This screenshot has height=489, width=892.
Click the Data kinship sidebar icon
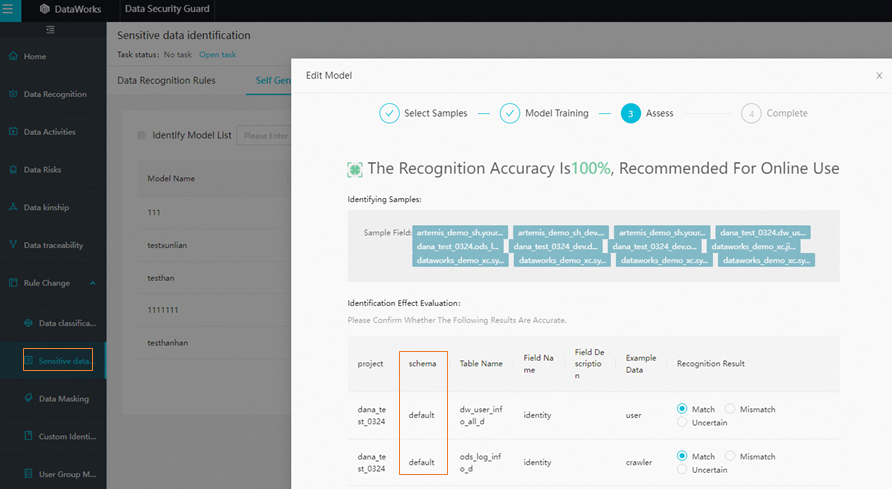point(13,207)
